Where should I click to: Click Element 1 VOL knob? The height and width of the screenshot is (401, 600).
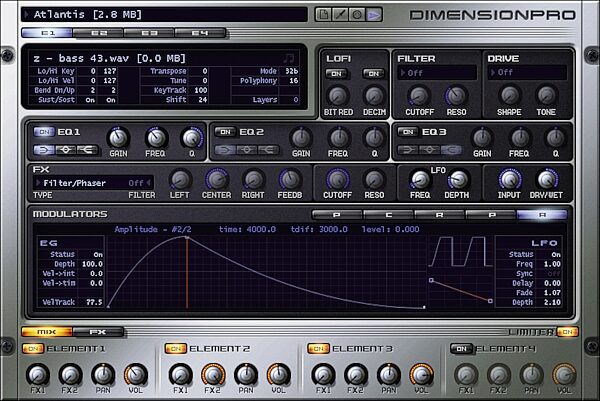point(135,375)
